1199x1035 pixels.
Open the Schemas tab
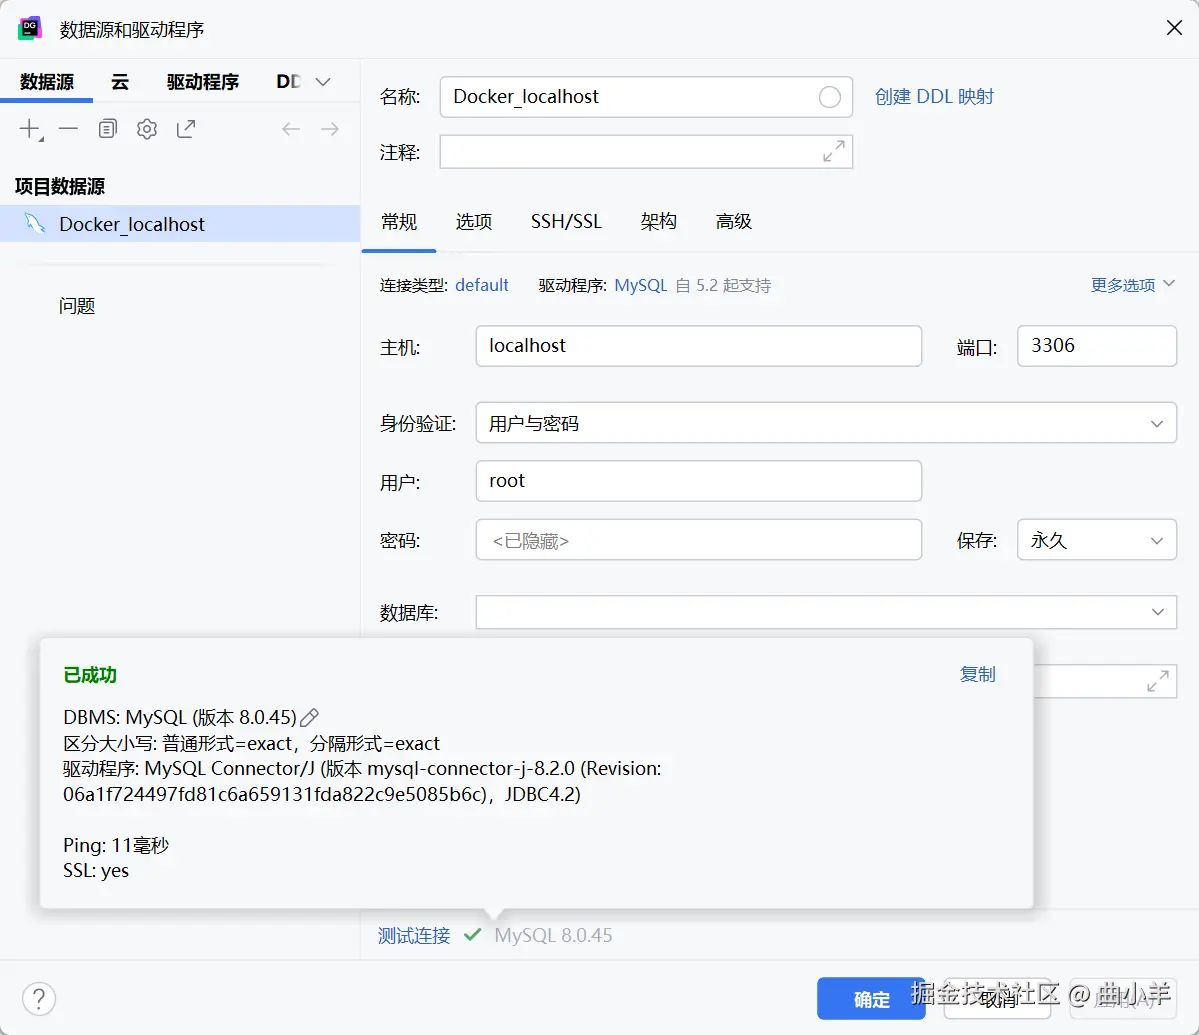[658, 222]
